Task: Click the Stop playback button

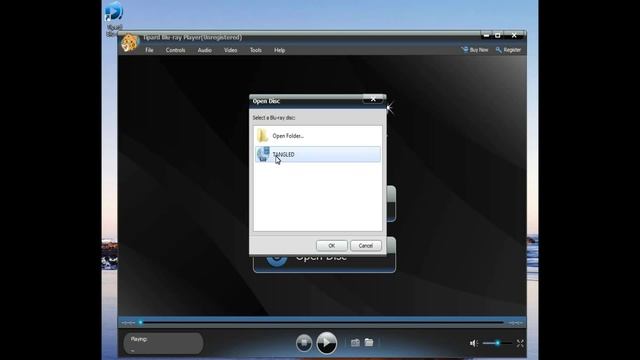Action: pyautogui.click(x=304, y=343)
